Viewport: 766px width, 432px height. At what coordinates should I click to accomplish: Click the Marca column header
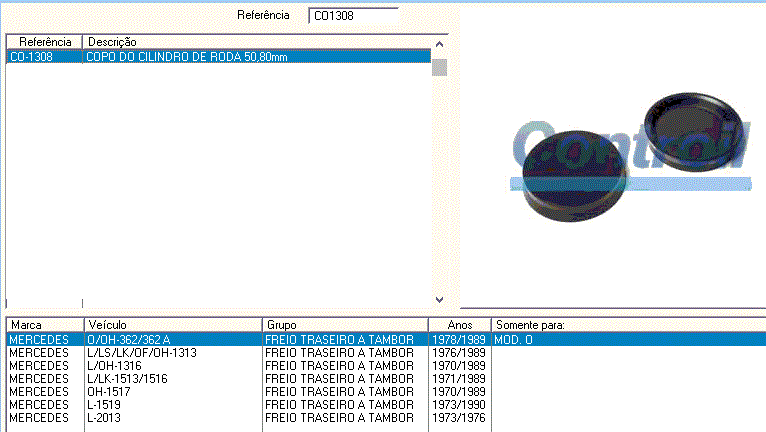tap(44, 325)
